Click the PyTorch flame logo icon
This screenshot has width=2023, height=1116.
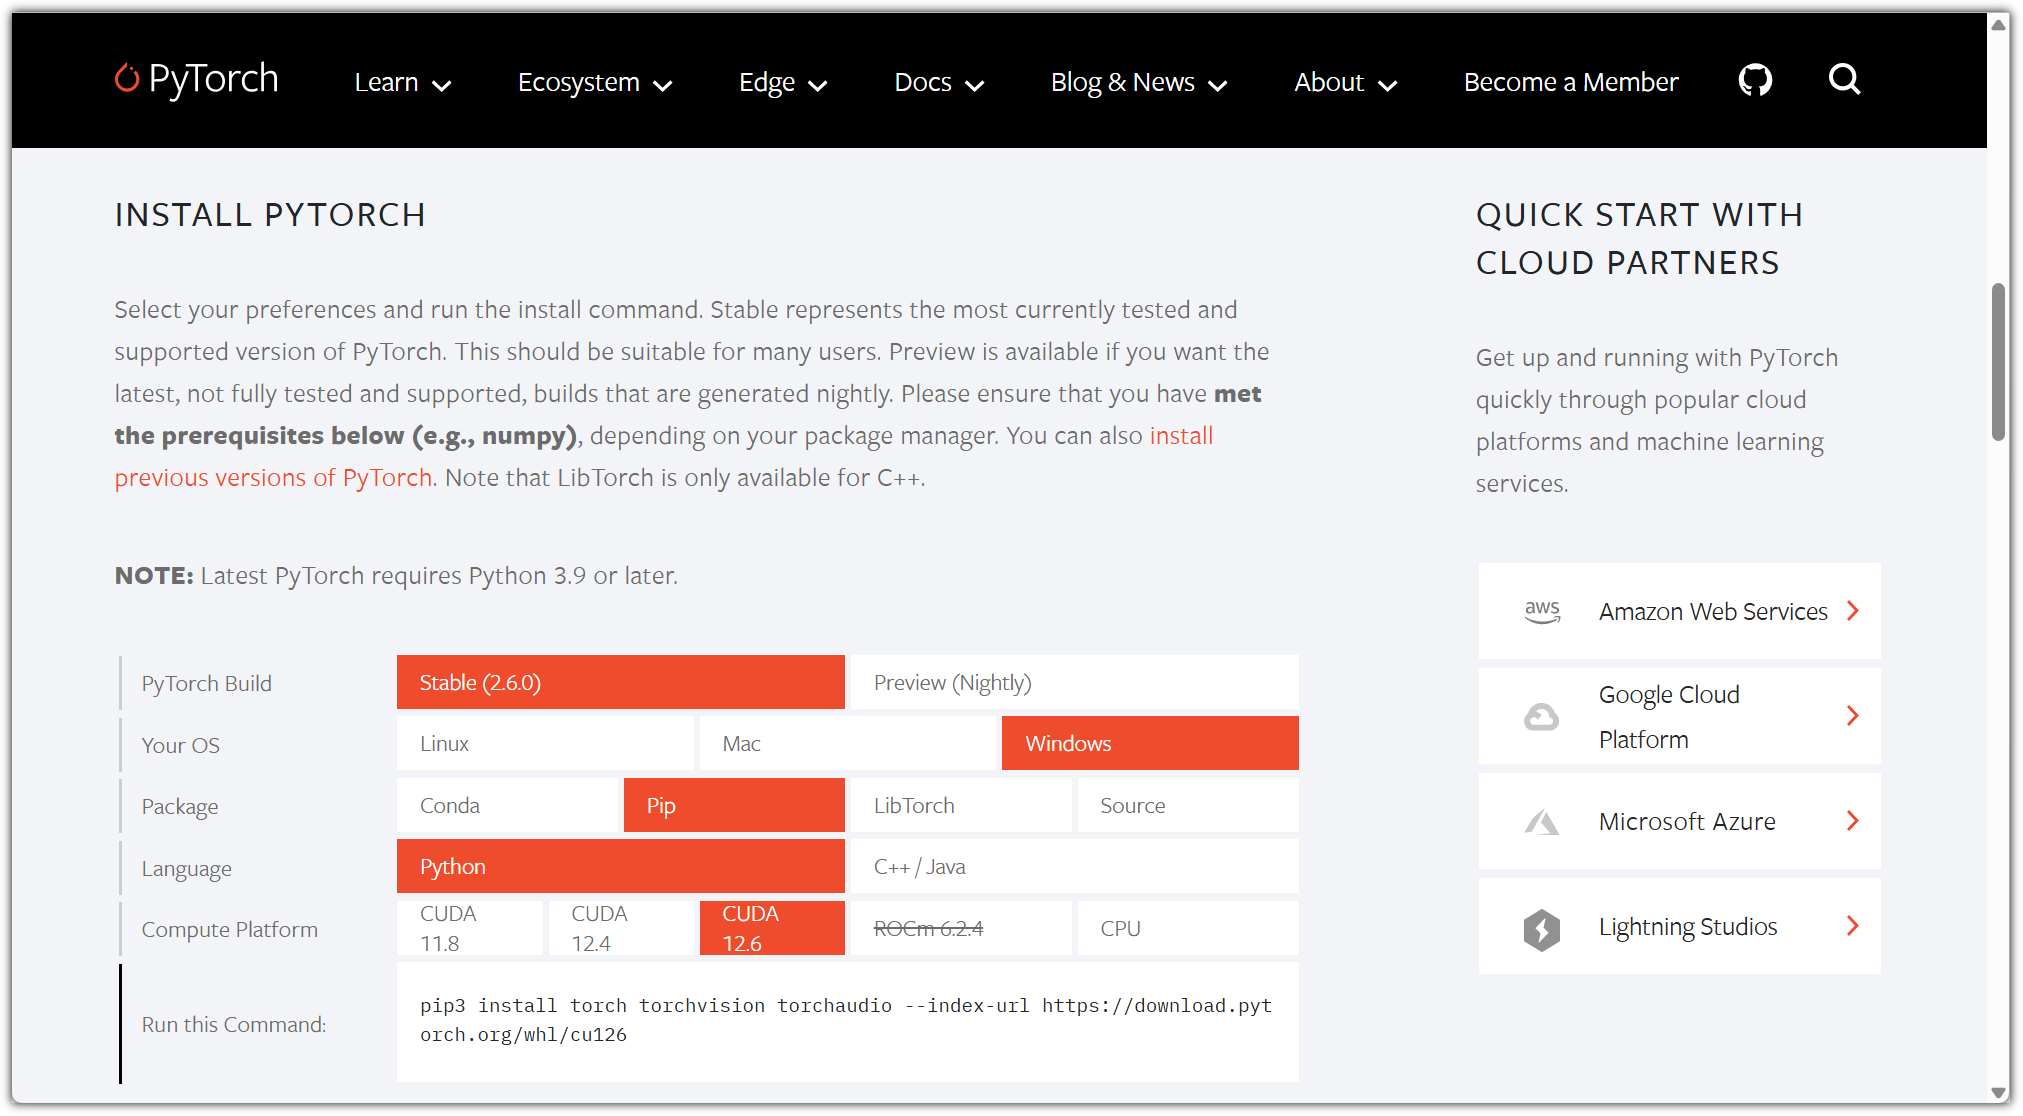(x=127, y=78)
